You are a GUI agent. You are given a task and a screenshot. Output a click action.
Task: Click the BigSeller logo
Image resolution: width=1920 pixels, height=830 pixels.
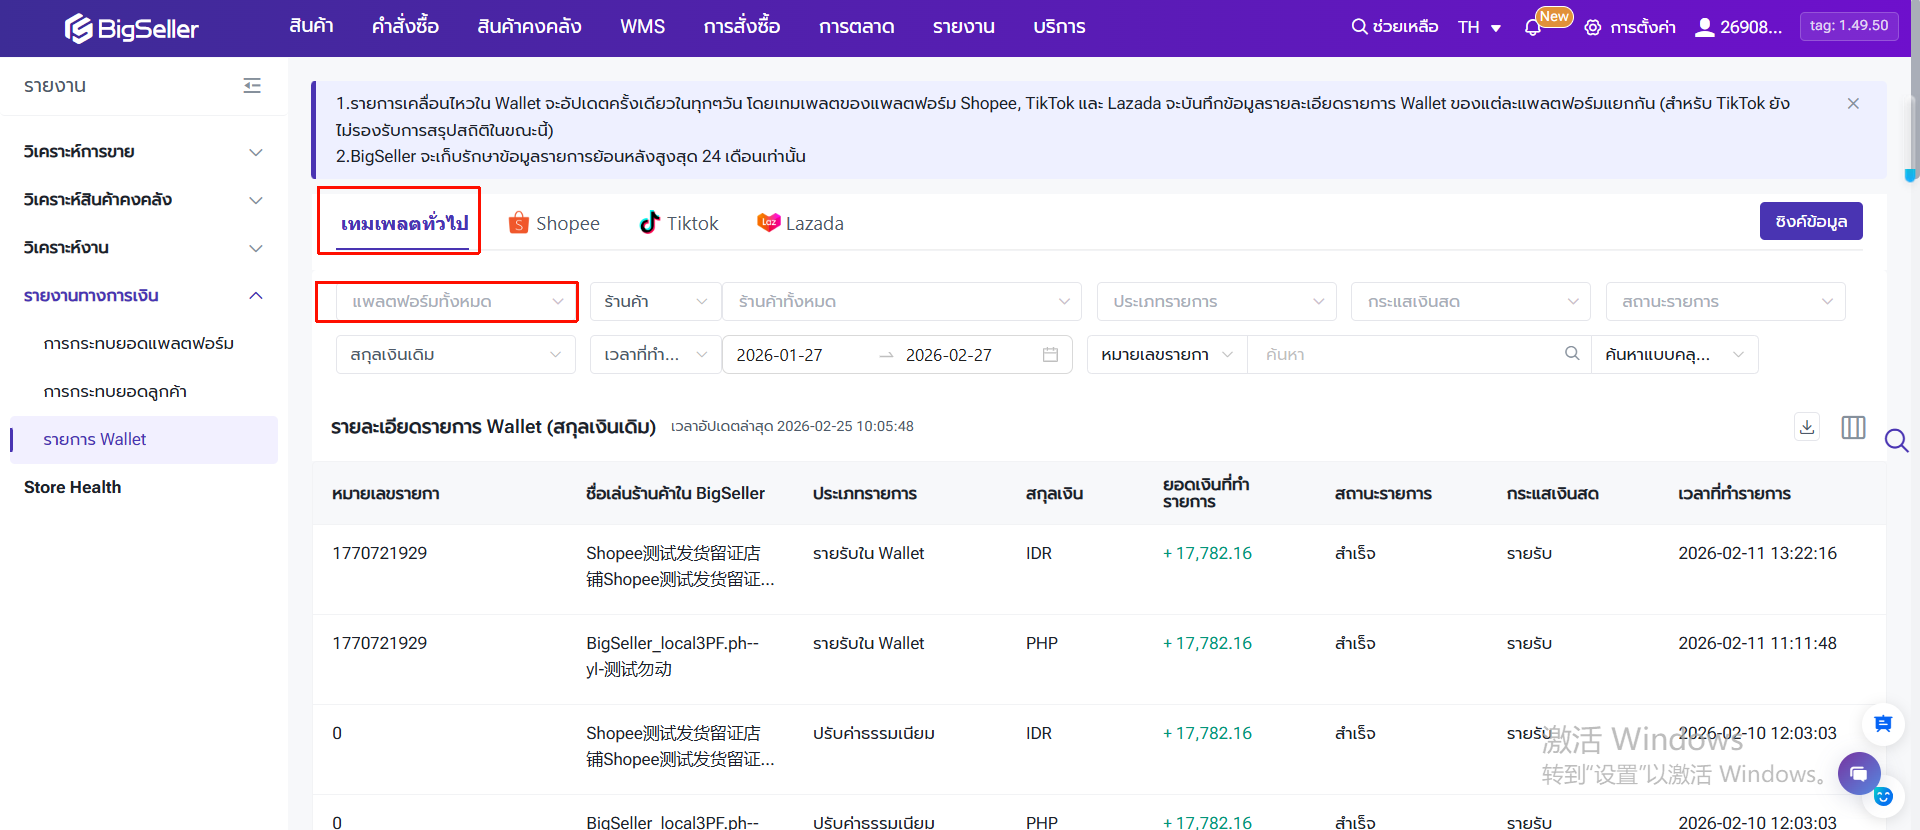132,29
